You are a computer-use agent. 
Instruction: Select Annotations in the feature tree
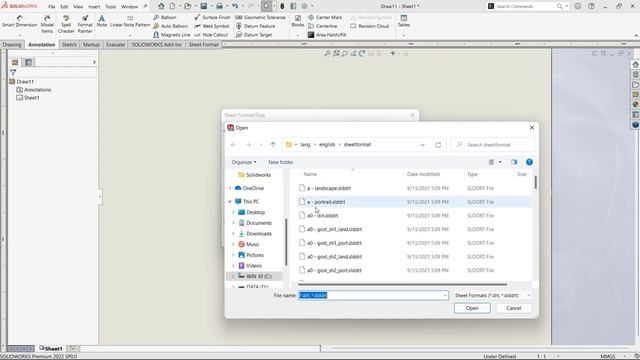pos(34,89)
